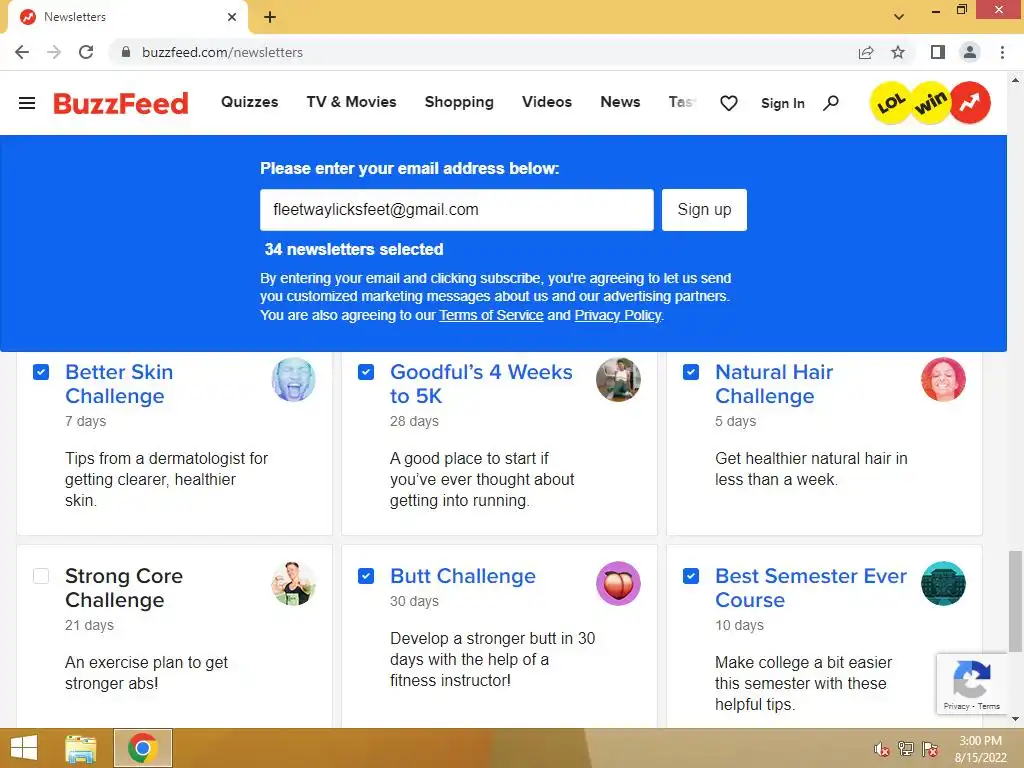Click the muted volume tray icon
The width and height of the screenshot is (1024, 768).
point(882,749)
